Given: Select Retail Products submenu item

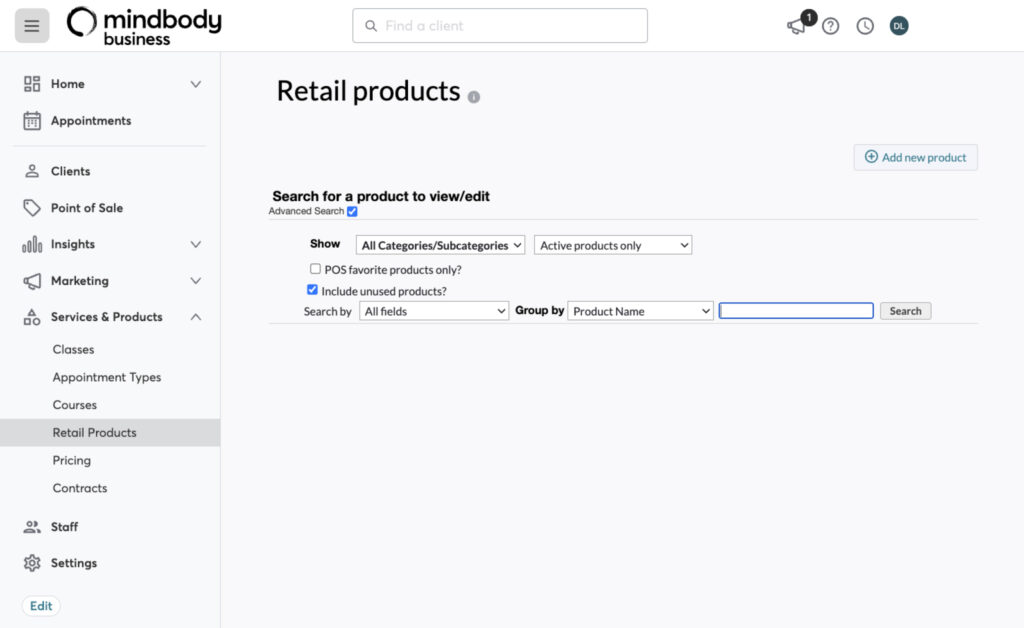Looking at the screenshot, I should tap(110, 433).
